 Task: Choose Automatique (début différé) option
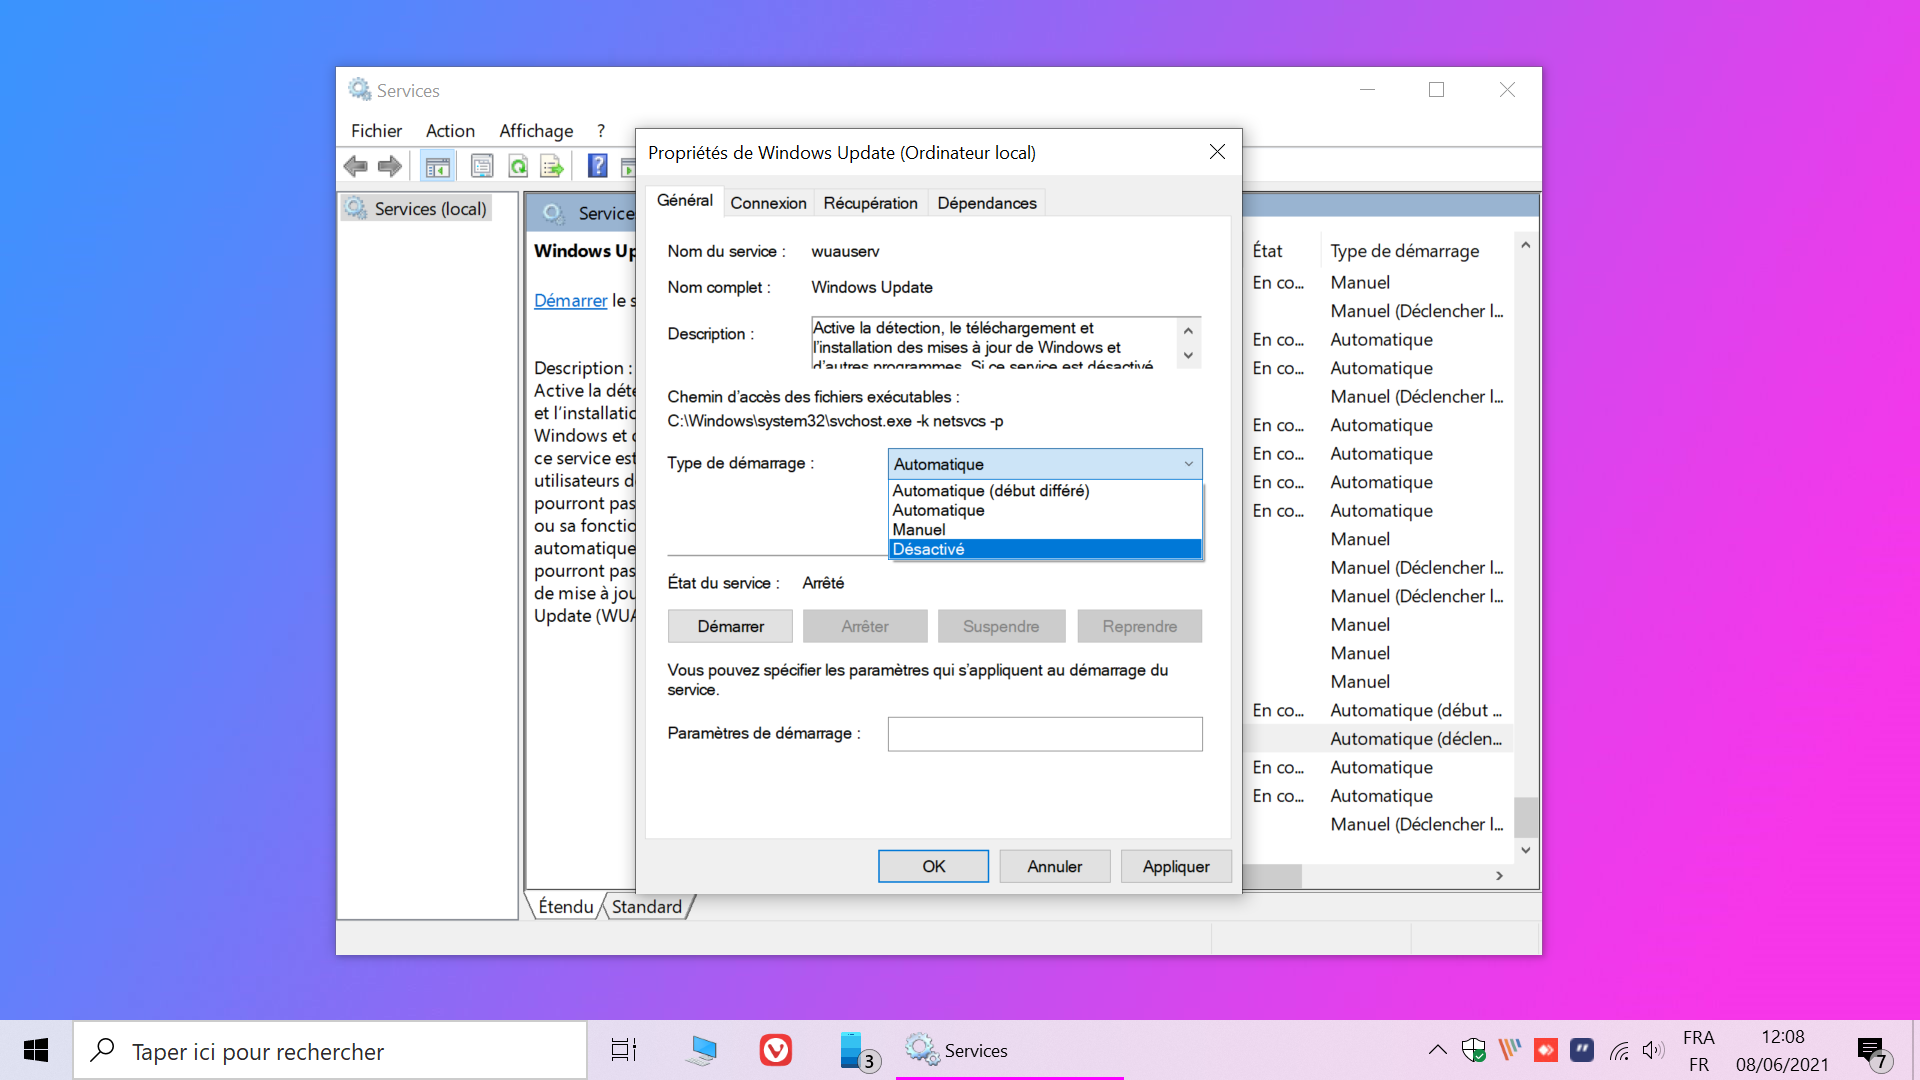click(1045, 491)
